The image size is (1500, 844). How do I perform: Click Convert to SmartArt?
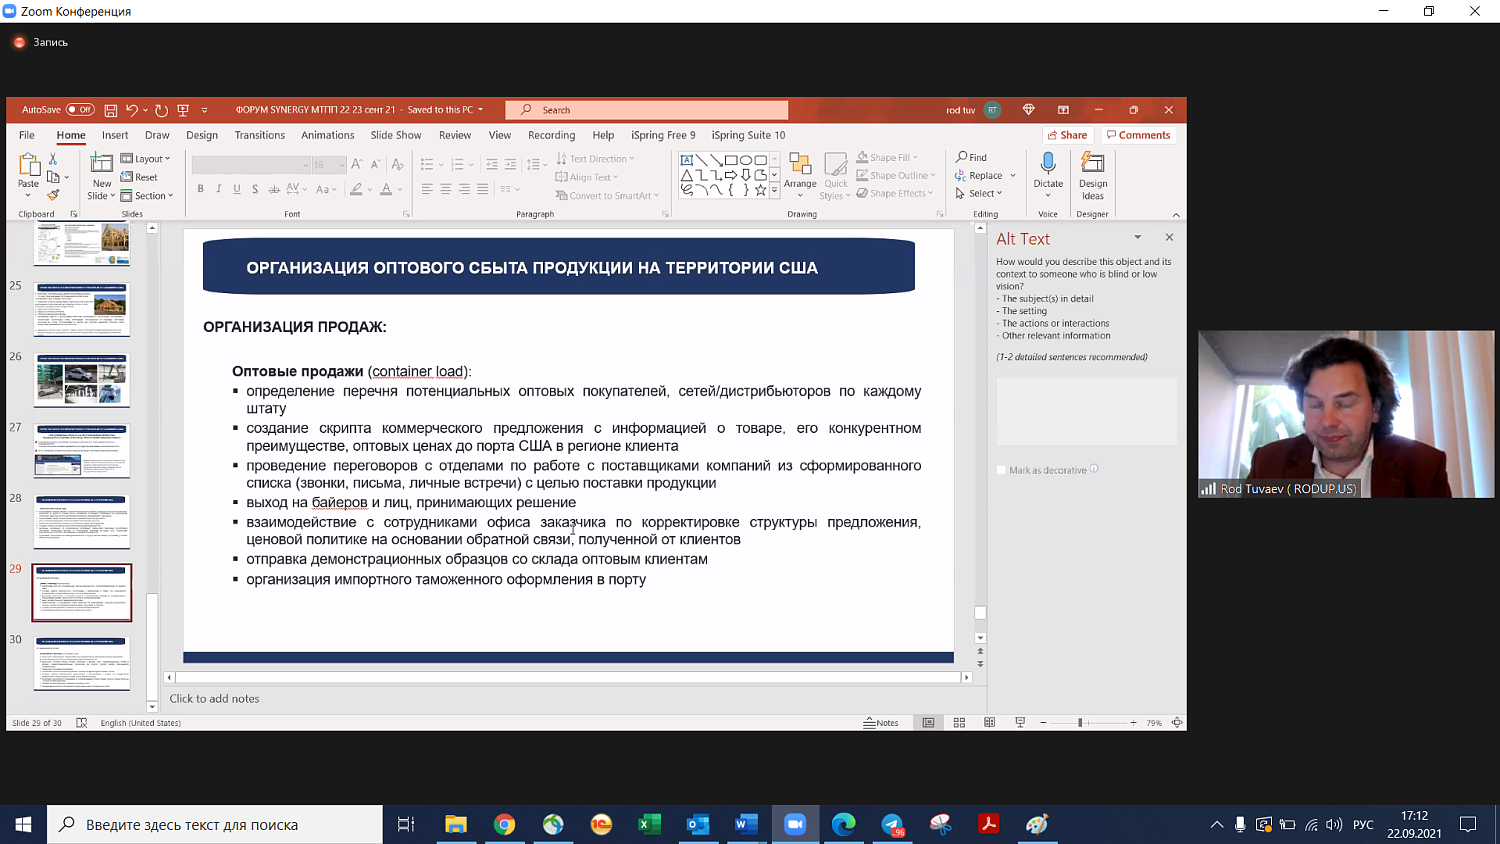tap(608, 196)
